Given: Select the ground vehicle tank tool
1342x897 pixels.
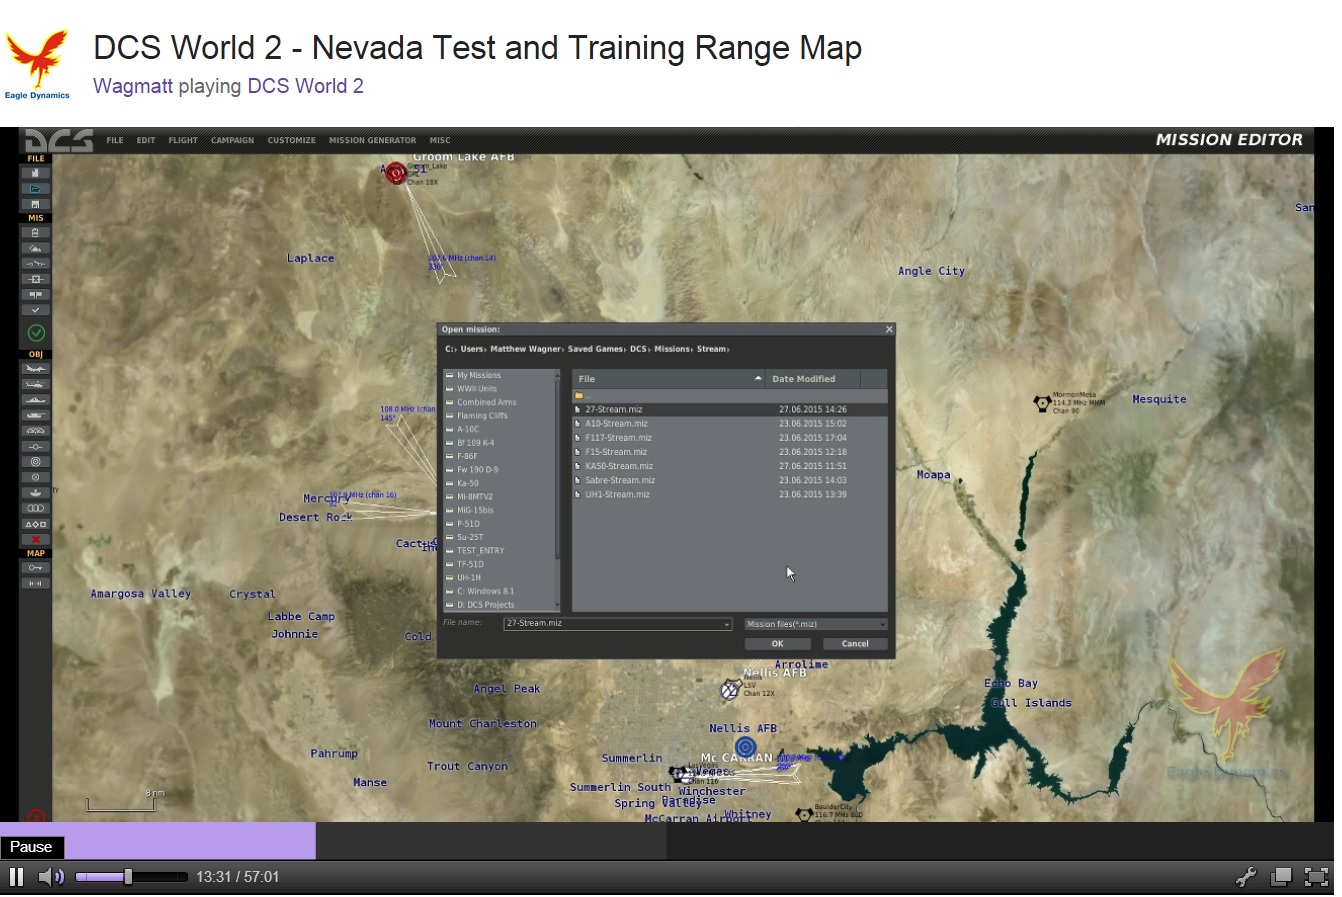Looking at the screenshot, I should coord(35,415).
